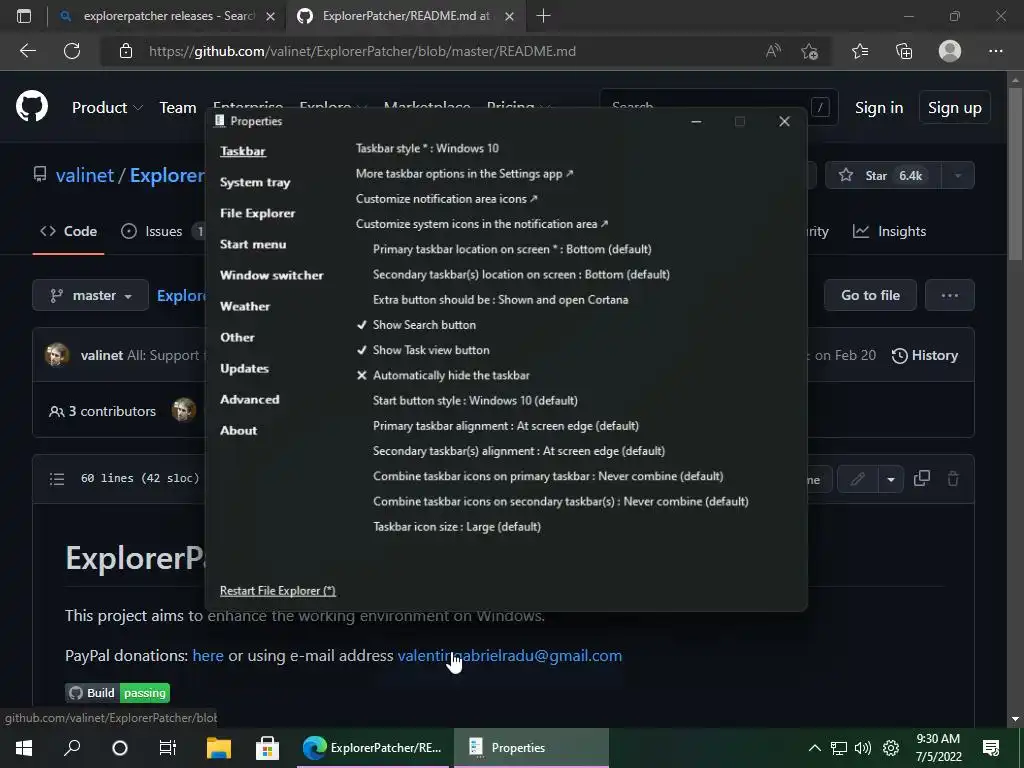The width and height of the screenshot is (1024, 768).
Task: Click Windows Start button
Action: pos(24,748)
